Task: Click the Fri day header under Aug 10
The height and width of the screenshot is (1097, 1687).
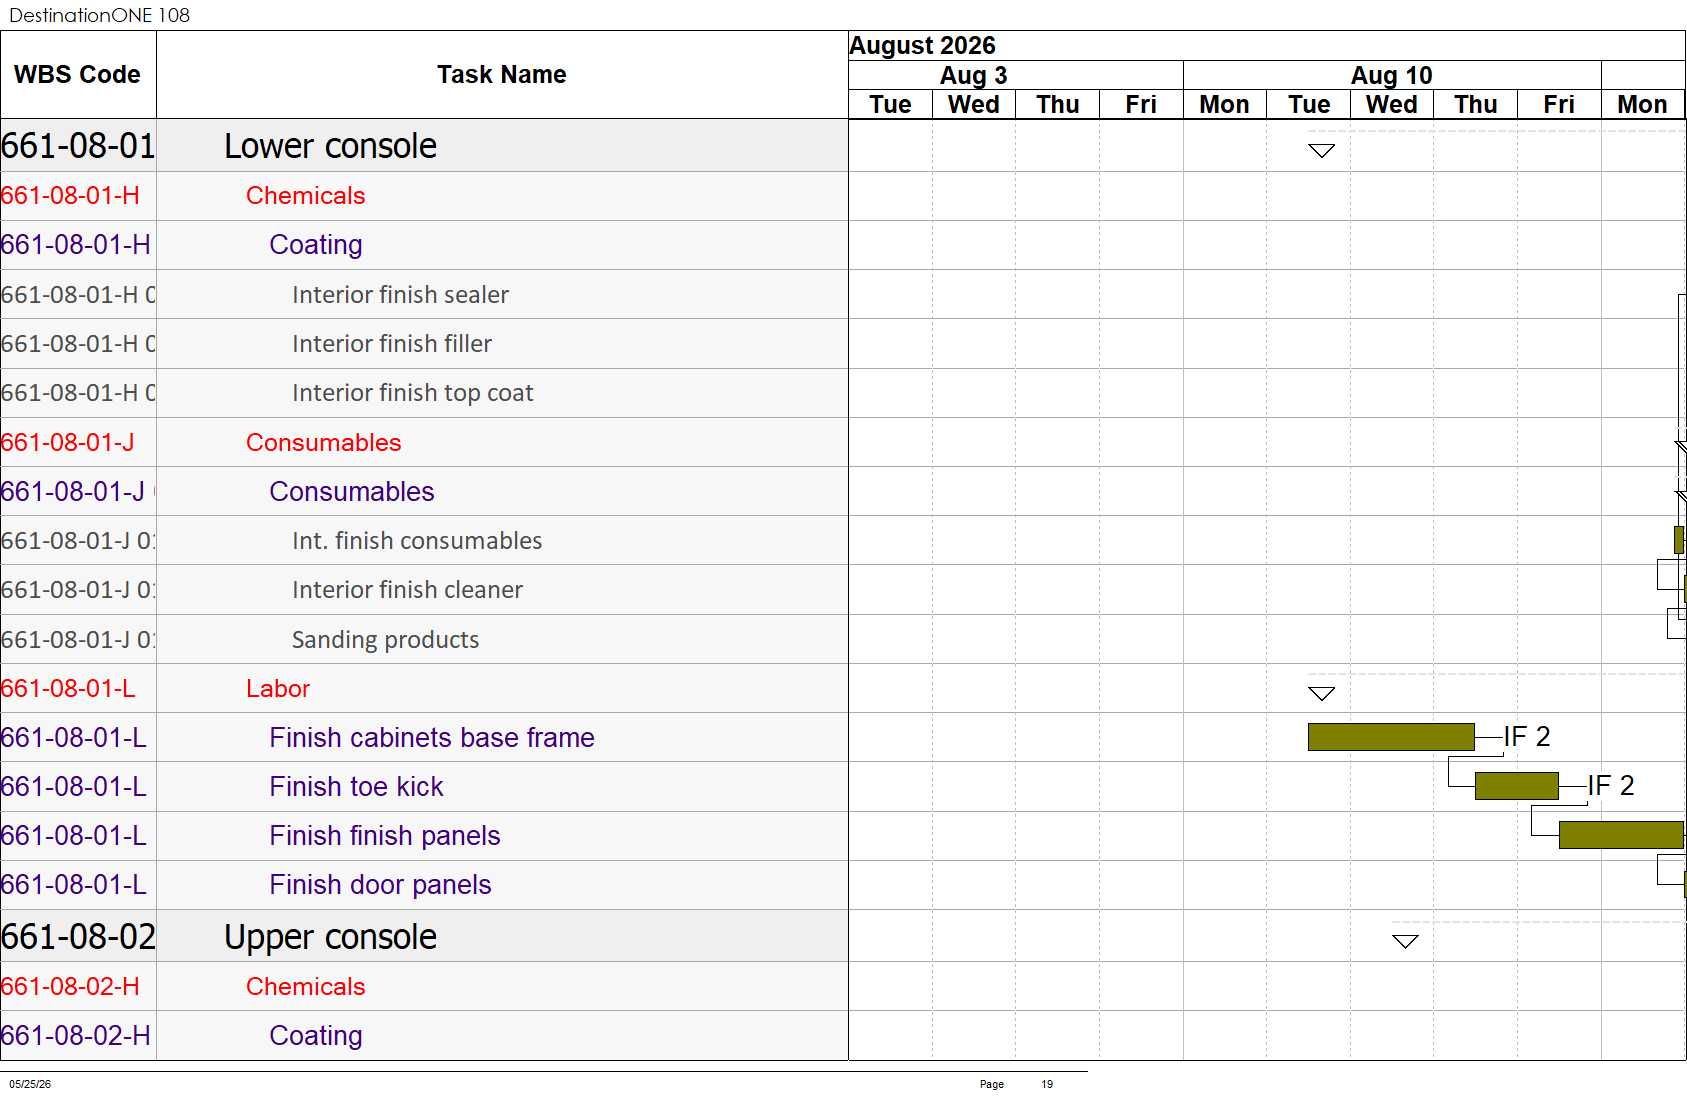Action: [x=1559, y=105]
